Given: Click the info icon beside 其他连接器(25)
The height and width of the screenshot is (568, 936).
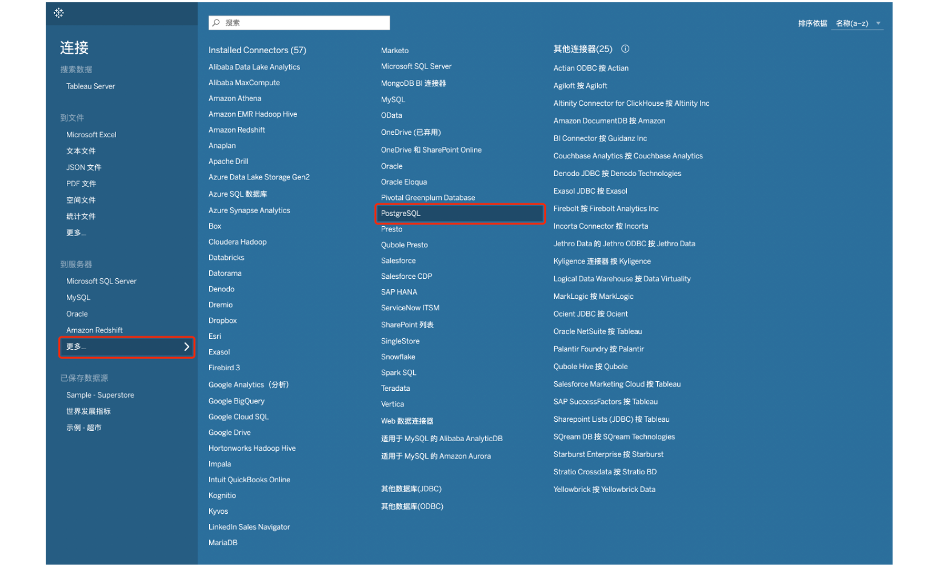Looking at the screenshot, I should point(625,48).
